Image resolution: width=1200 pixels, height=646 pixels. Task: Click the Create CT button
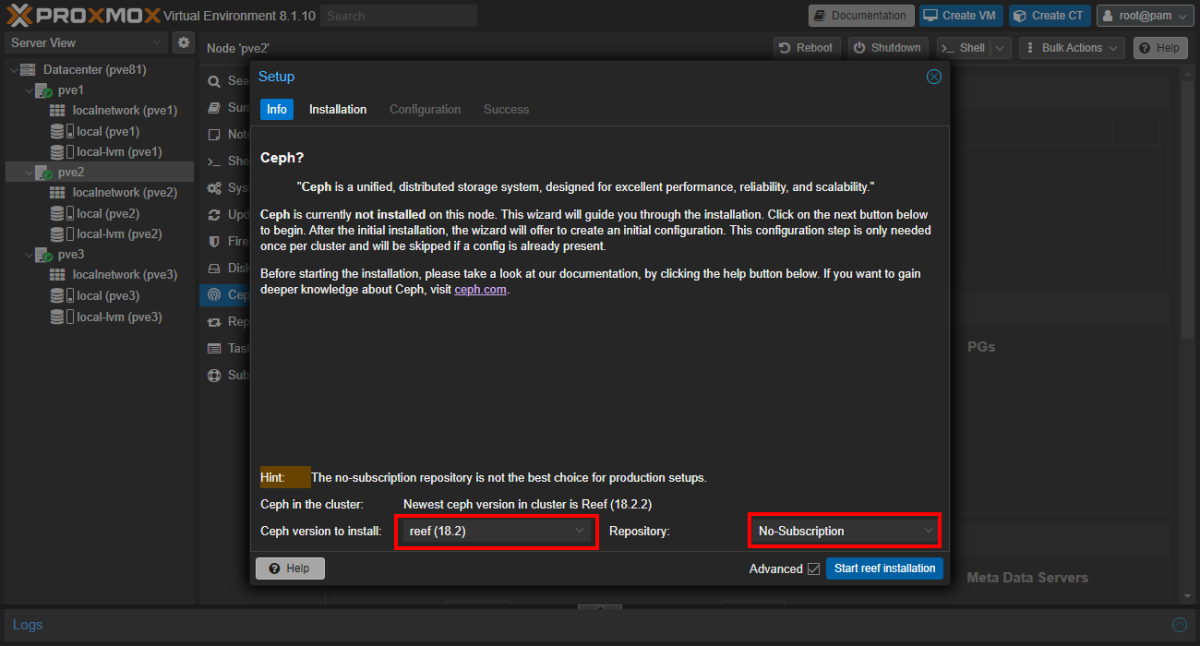point(1049,16)
